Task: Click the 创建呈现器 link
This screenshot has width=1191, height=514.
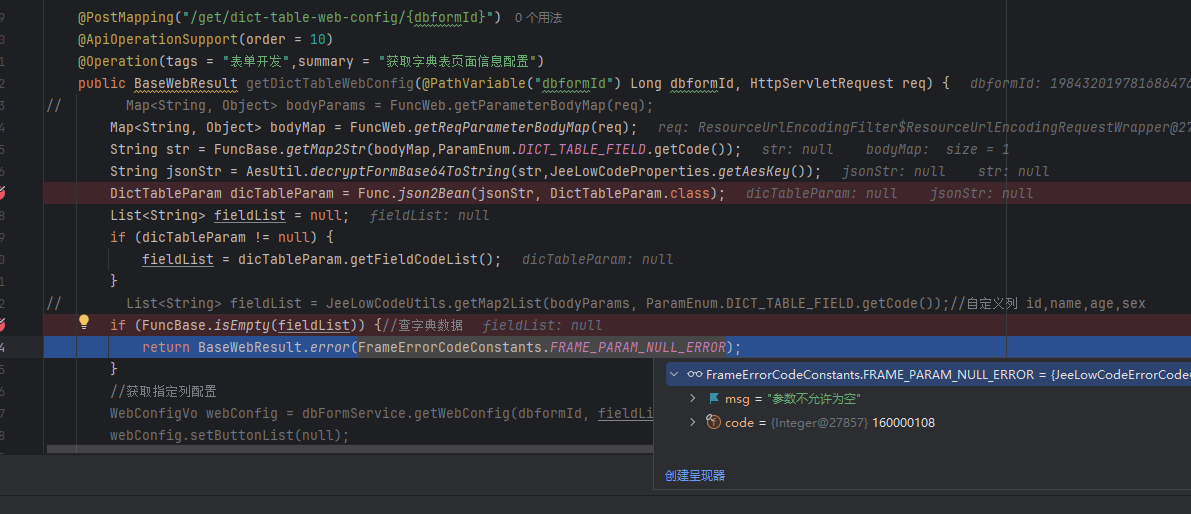Action: tap(695, 476)
